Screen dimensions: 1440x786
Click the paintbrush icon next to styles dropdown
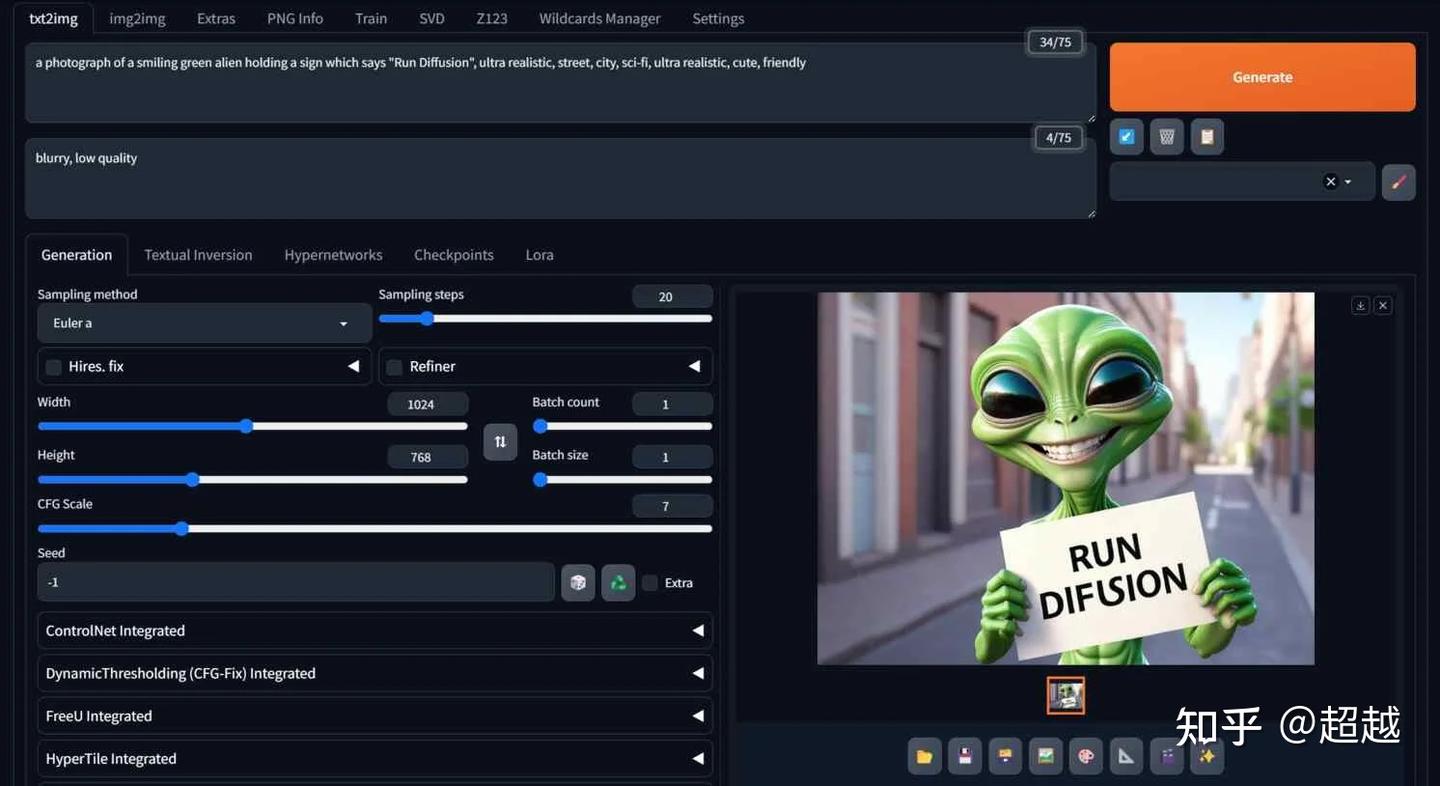(1398, 182)
